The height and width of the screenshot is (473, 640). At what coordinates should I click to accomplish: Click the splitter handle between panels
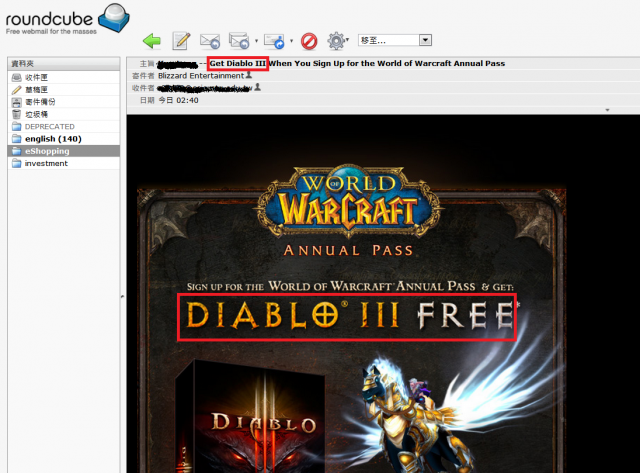click(x=122, y=296)
